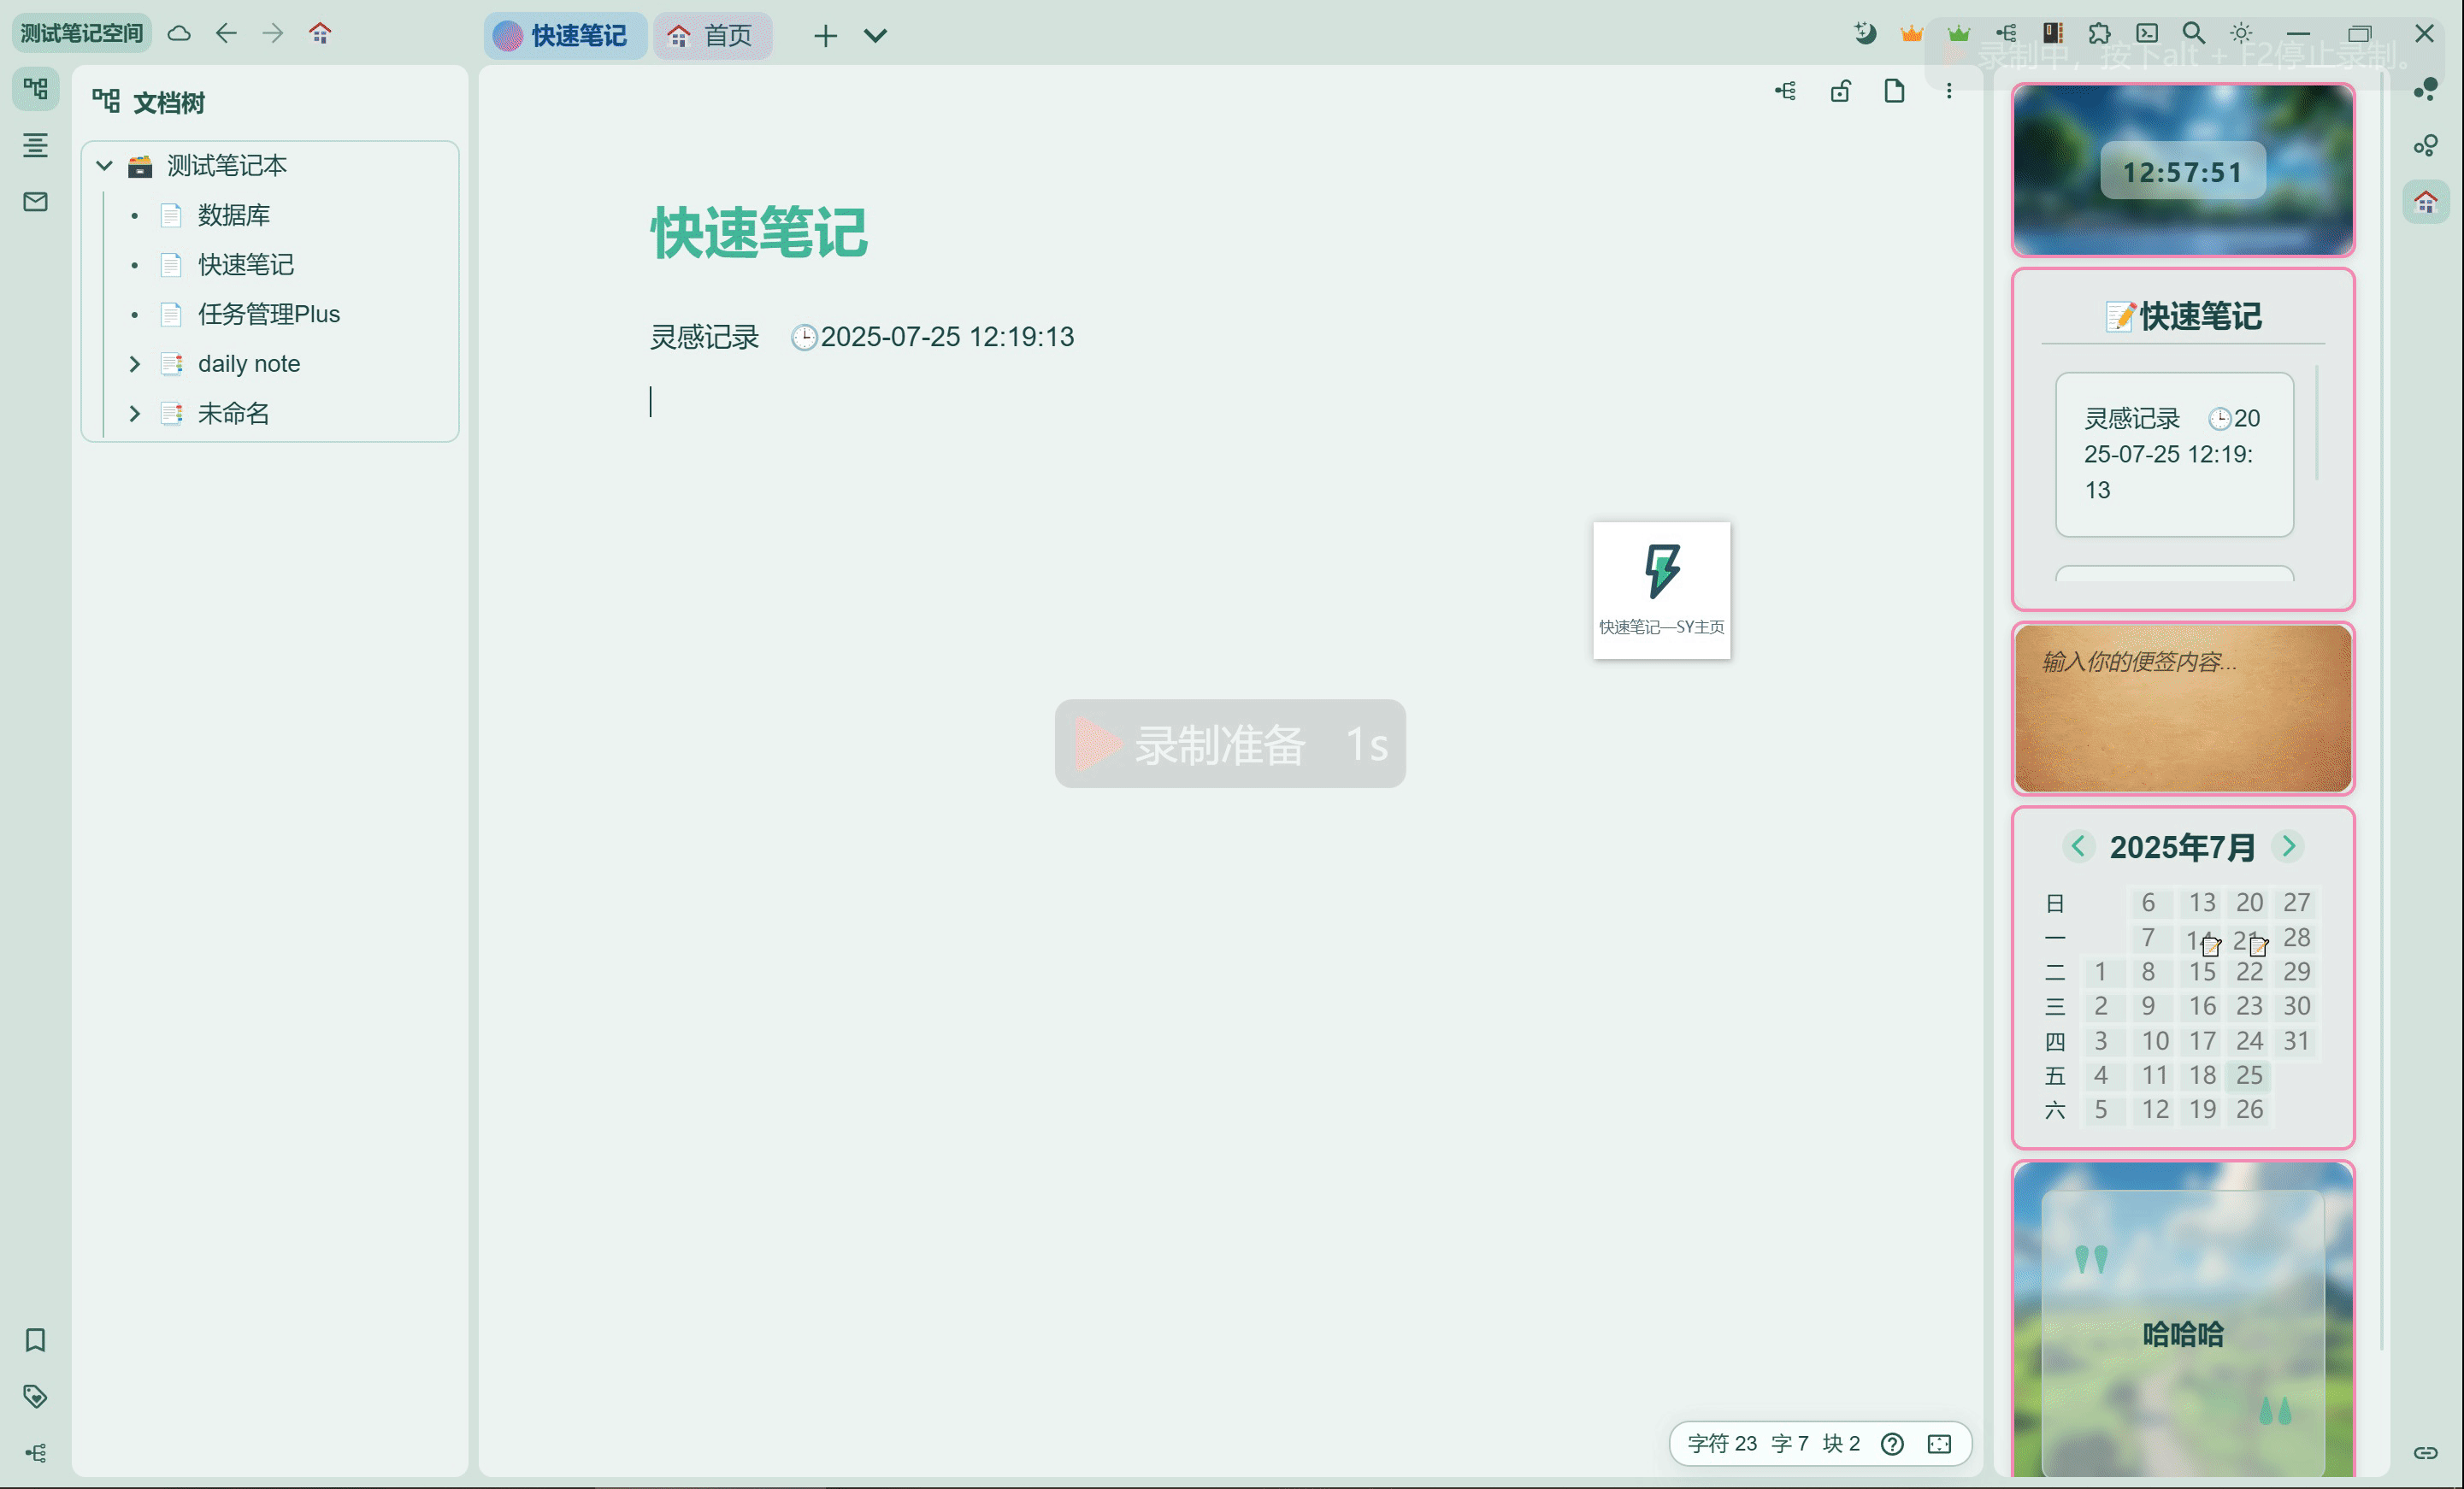Open the top-bar node tree icon
Viewport: 2464px width, 1489px height.
coord(2005,33)
